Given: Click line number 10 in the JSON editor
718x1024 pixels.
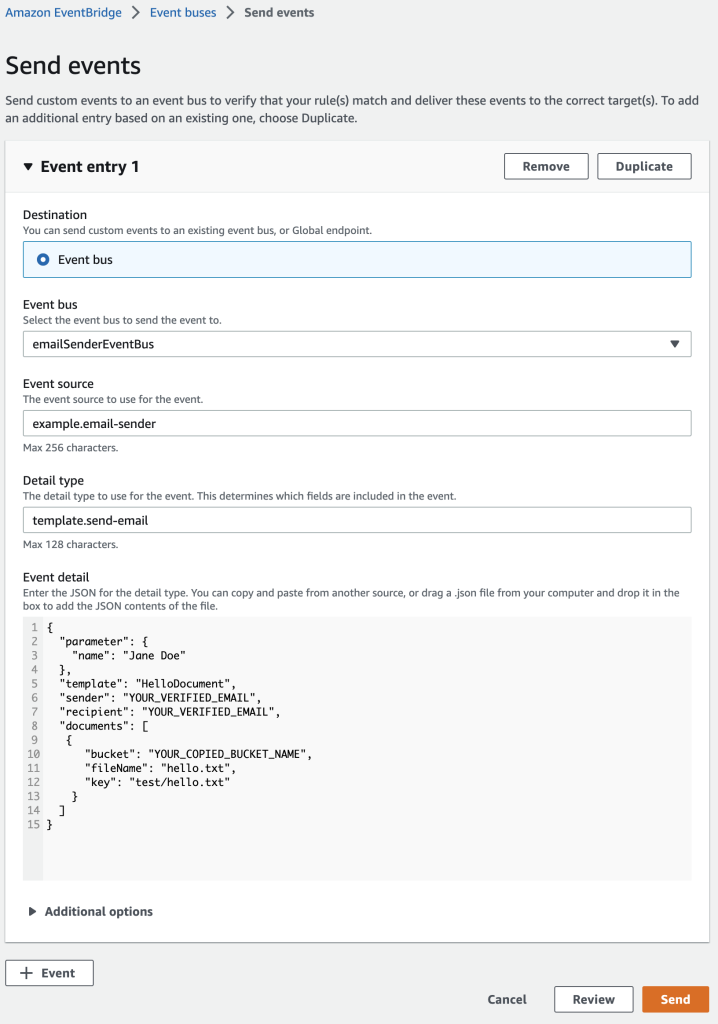Looking at the screenshot, I should point(32,753).
